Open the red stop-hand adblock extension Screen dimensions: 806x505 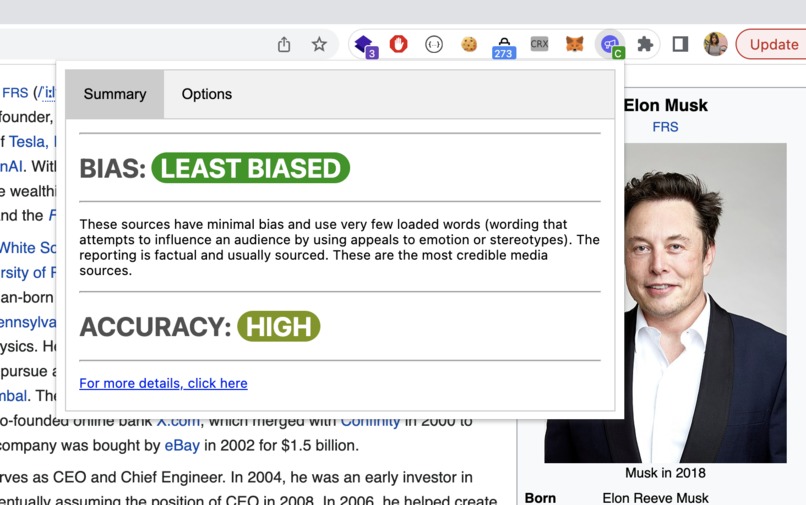[398, 44]
